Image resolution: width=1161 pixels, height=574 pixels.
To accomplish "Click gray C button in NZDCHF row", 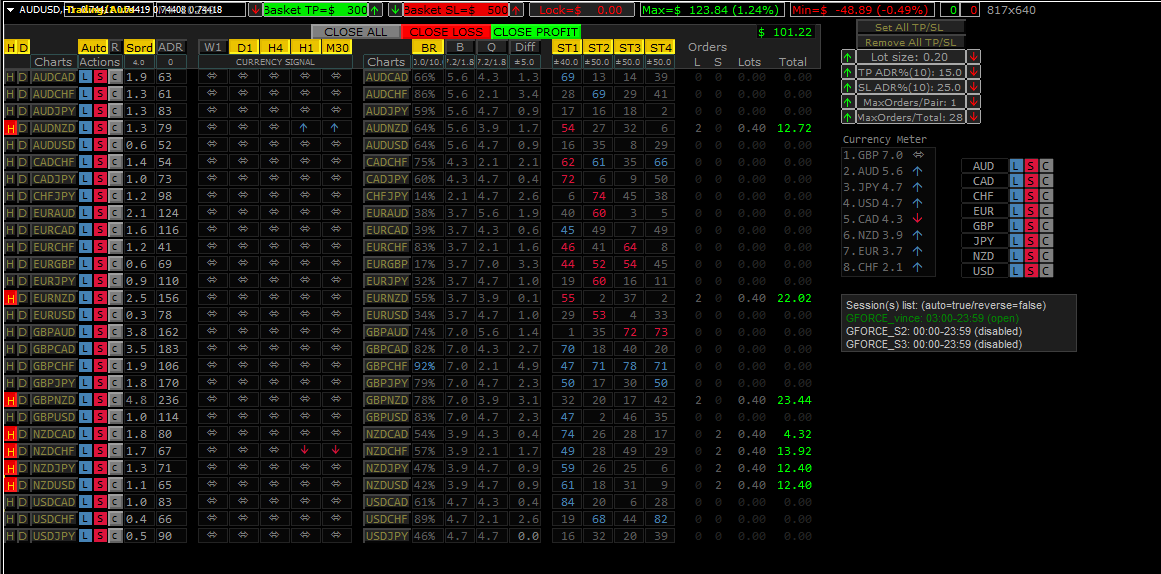I will click(x=115, y=451).
